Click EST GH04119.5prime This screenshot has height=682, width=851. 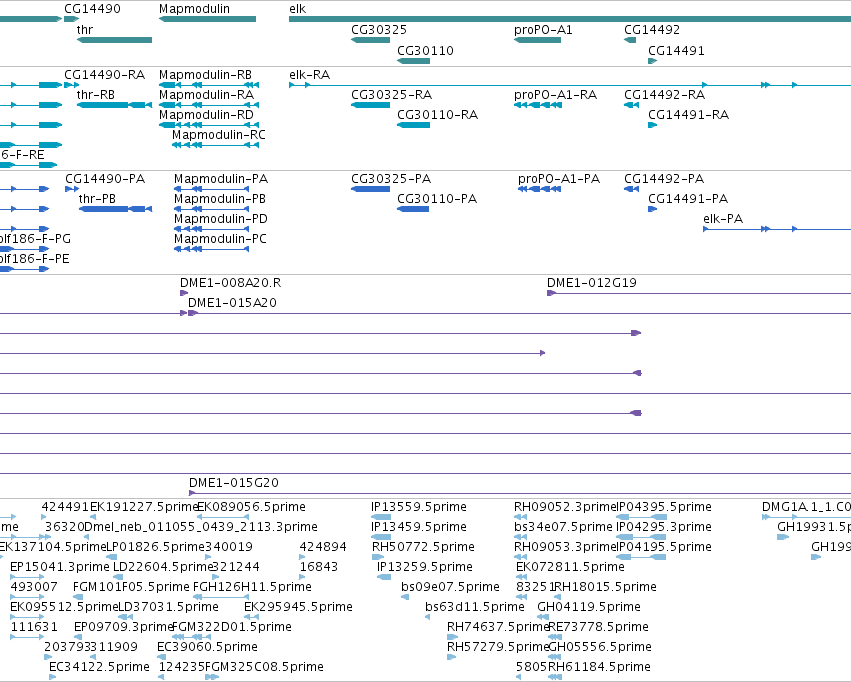point(588,607)
